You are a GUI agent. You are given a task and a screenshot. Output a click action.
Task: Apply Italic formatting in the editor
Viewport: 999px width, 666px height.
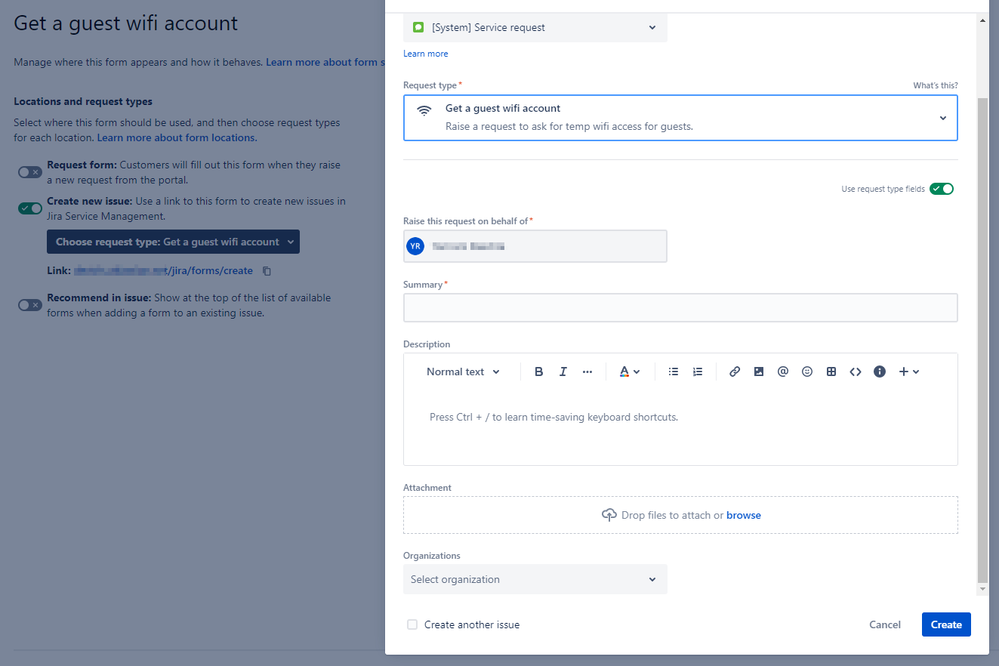[x=563, y=371]
